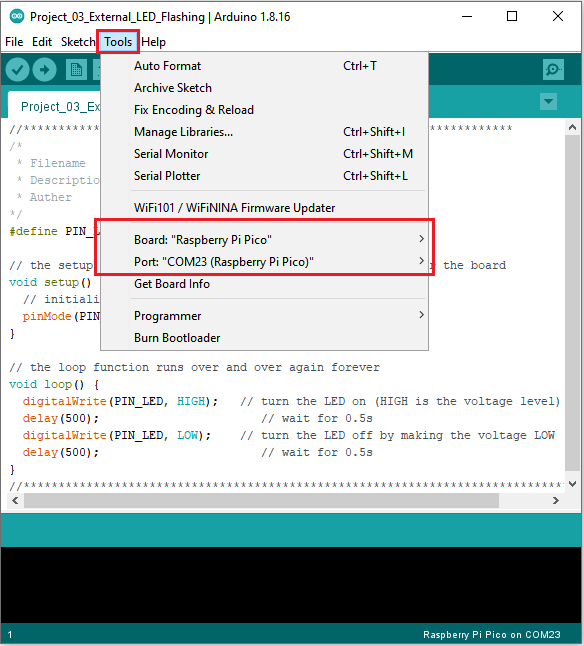Click the vertical scrollbar thumb

[572, 303]
